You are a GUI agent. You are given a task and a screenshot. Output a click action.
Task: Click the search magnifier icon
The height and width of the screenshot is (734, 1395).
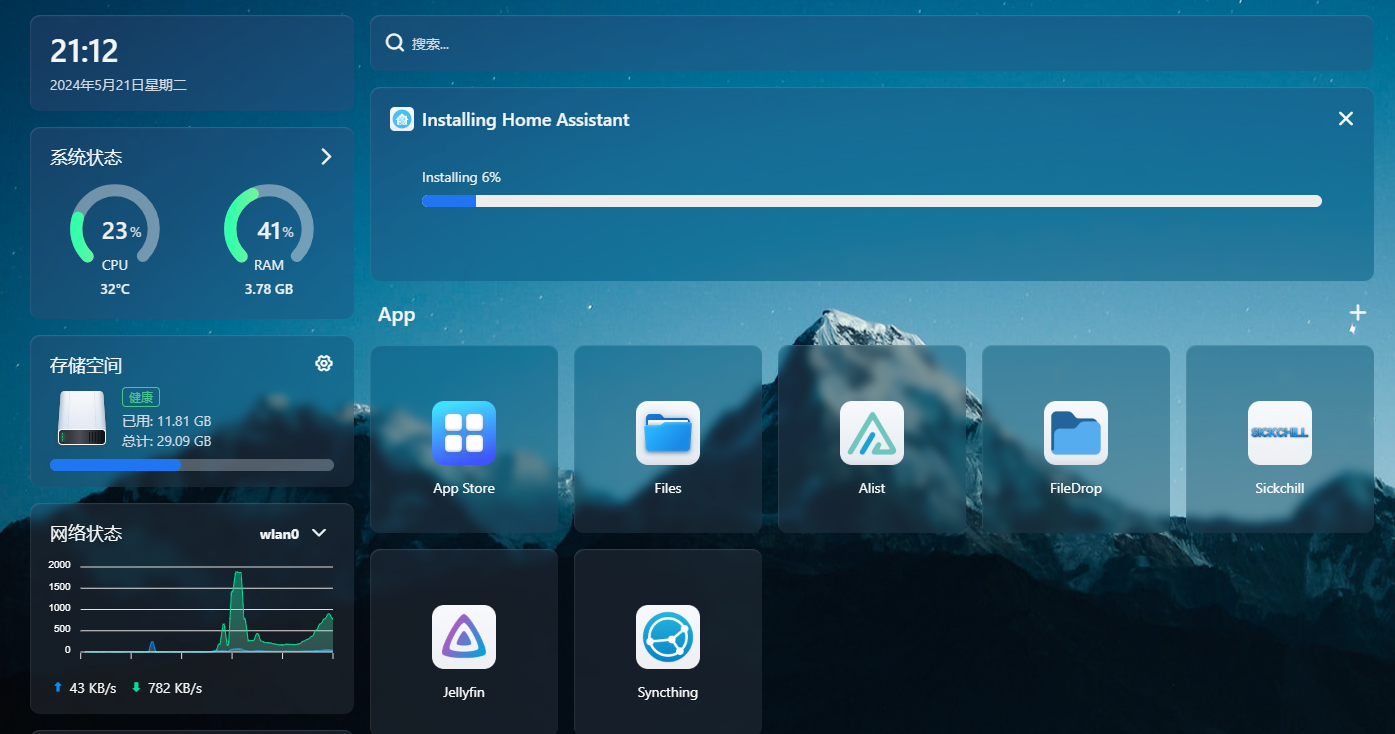coord(395,43)
